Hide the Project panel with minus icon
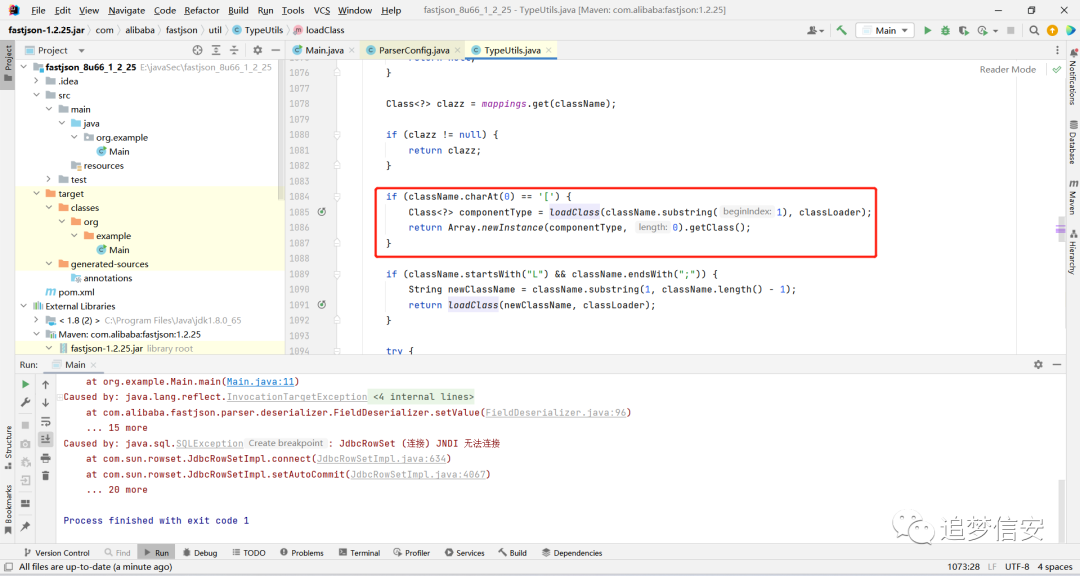Image resolution: width=1080 pixels, height=576 pixels. pyautogui.click(x=276, y=50)
